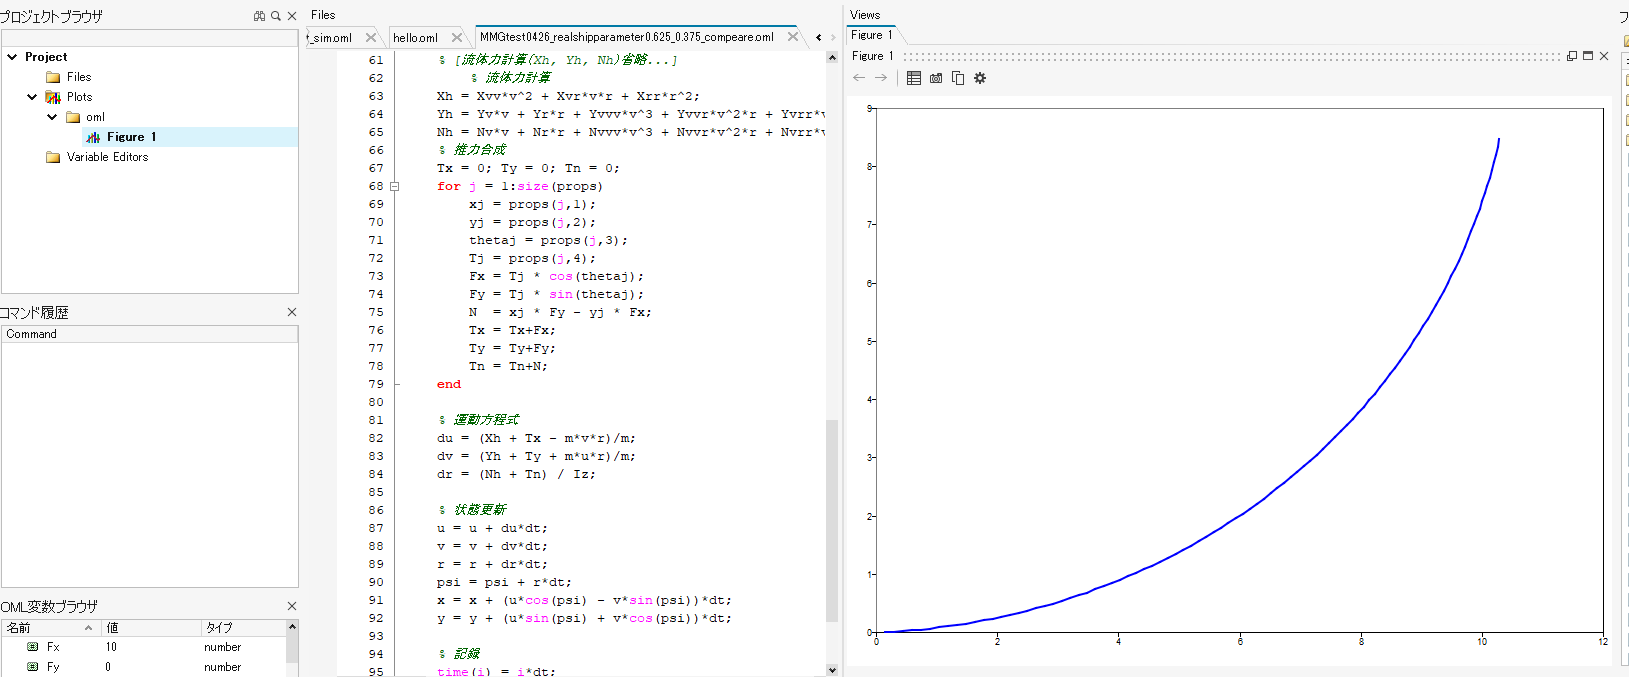
Task: Close the _sim.oml tab
Action: click(x=371, y=37)
